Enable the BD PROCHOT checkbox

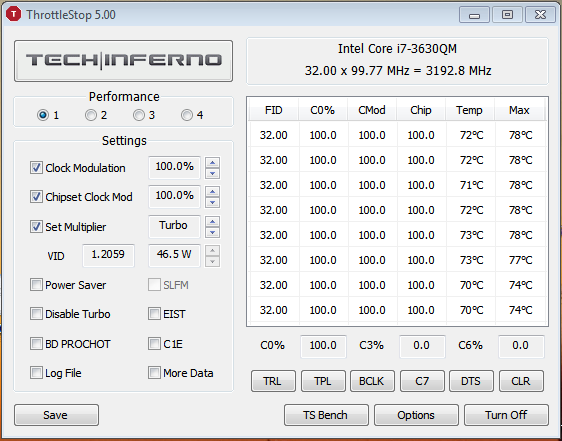coord(36,343)
